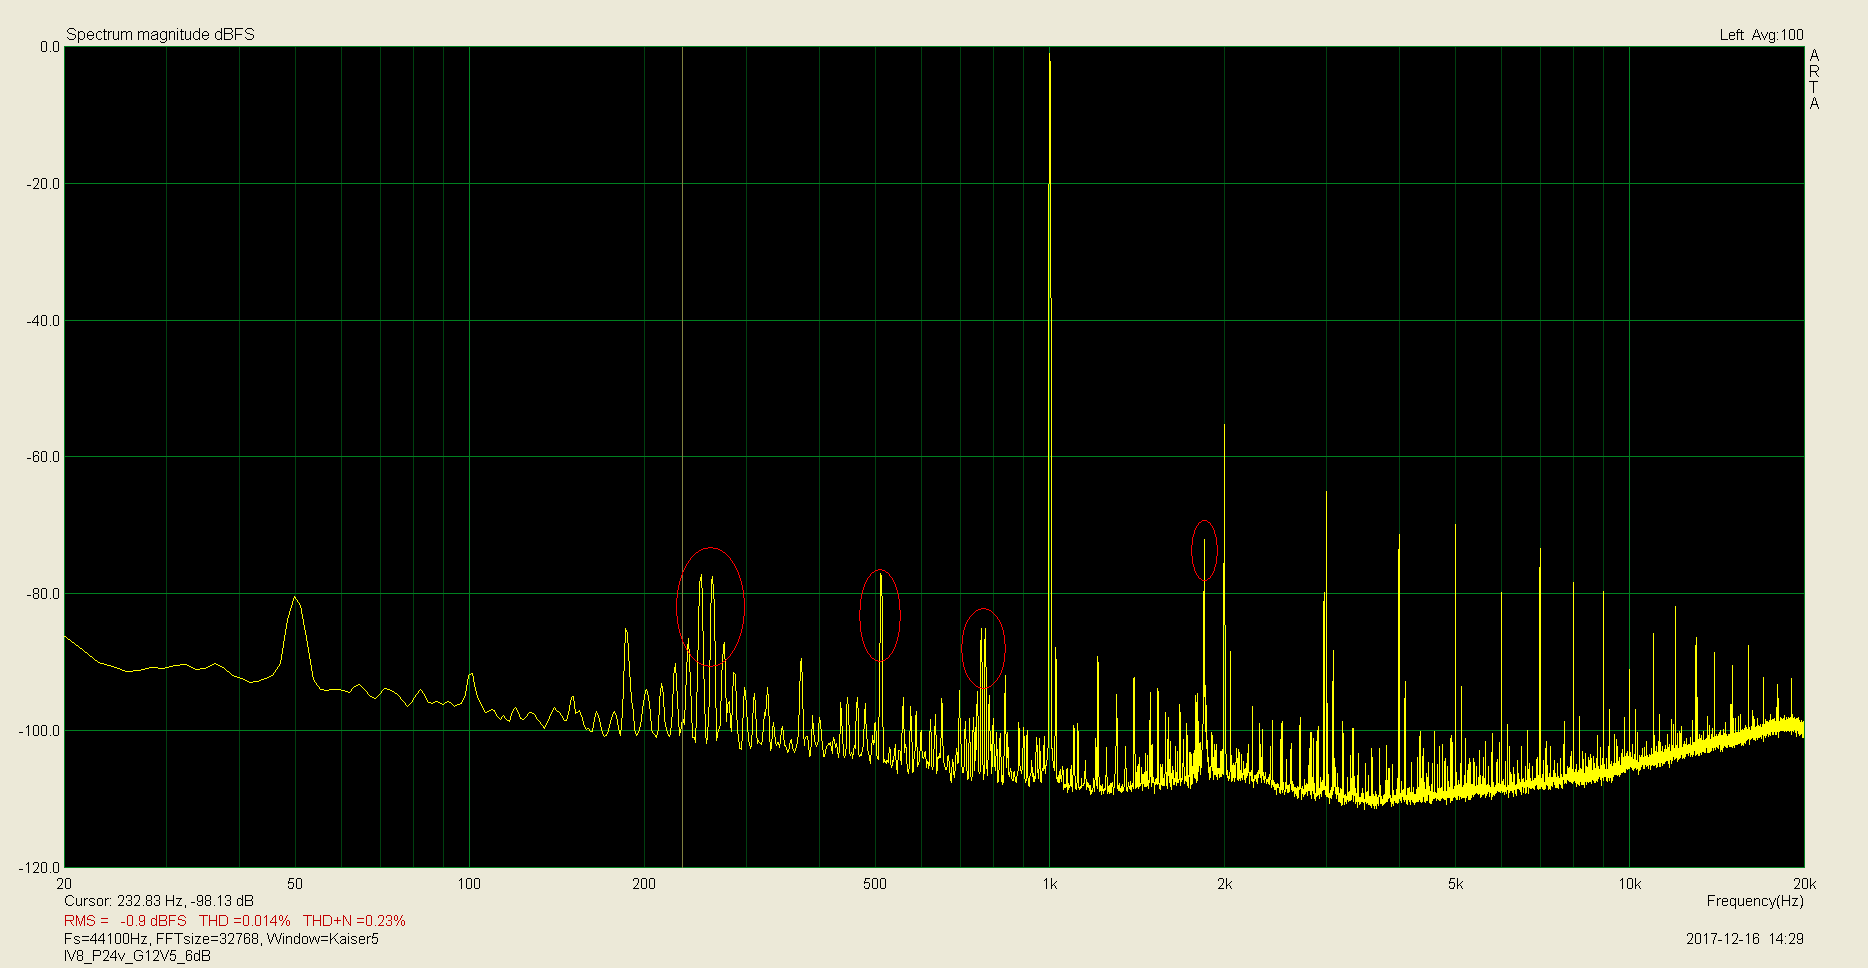The height and width of the screenshot is (968, 1868).
Task: Click the 2k frequency axis label
Action: [1224, 884]
